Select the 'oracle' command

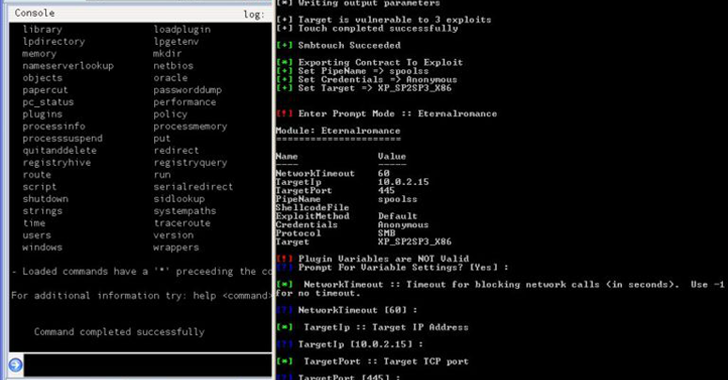pyautogui.click(x=170, y=78)
